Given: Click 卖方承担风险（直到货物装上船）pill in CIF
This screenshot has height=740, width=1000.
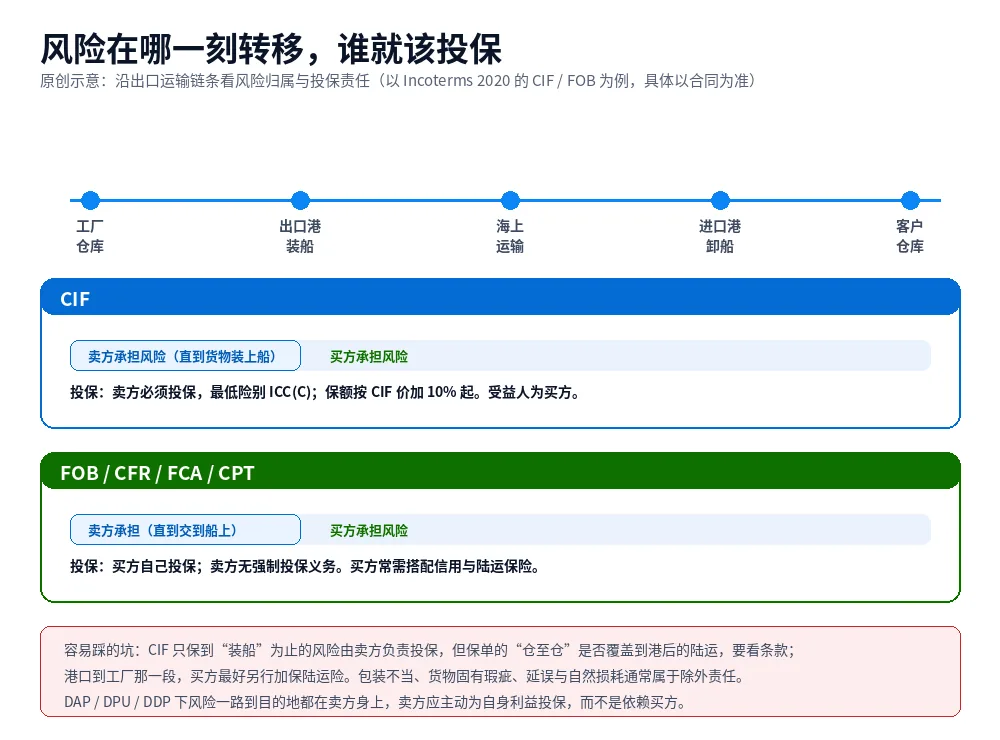Looking at the screenshot, I should 185,356.
